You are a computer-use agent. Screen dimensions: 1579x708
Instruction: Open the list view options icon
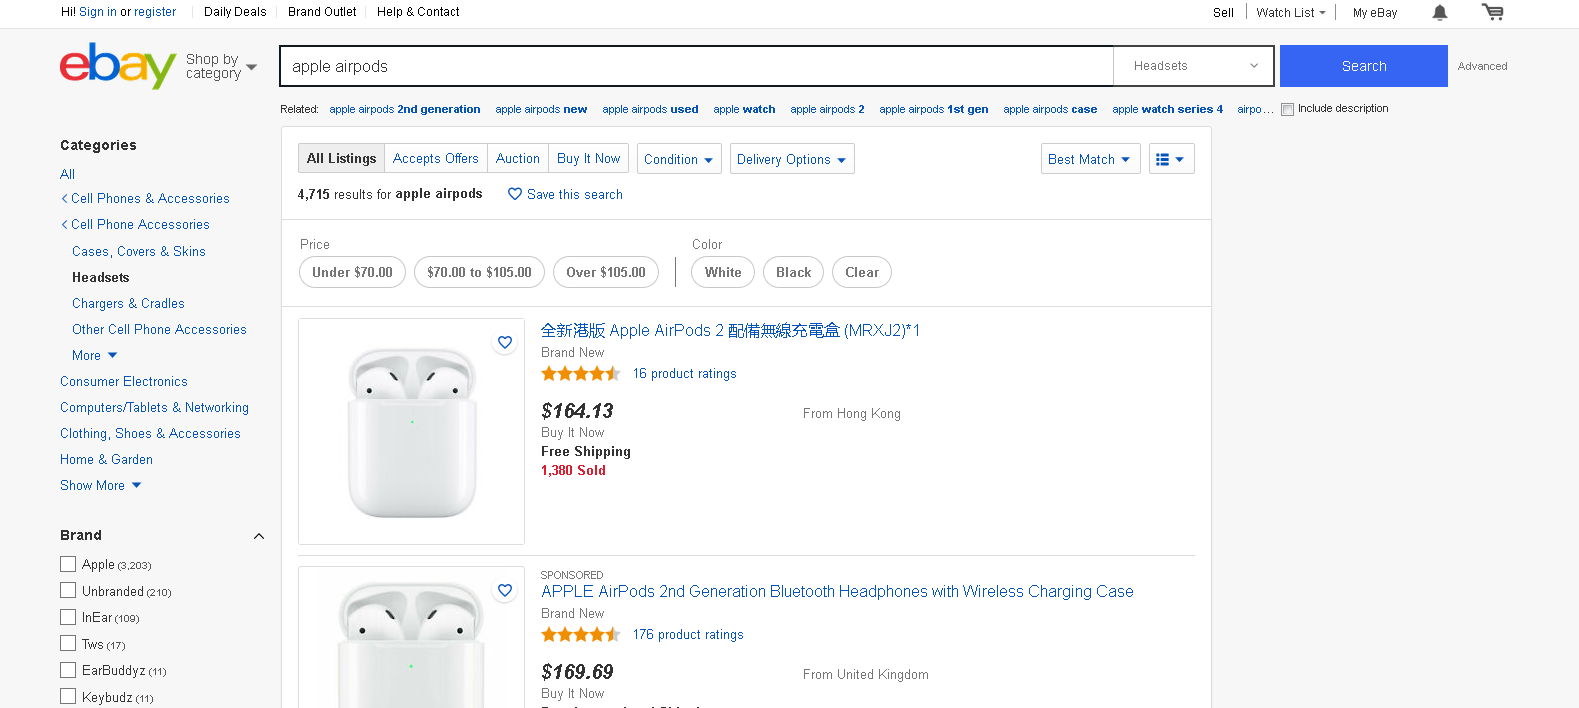coord(1171,159)
